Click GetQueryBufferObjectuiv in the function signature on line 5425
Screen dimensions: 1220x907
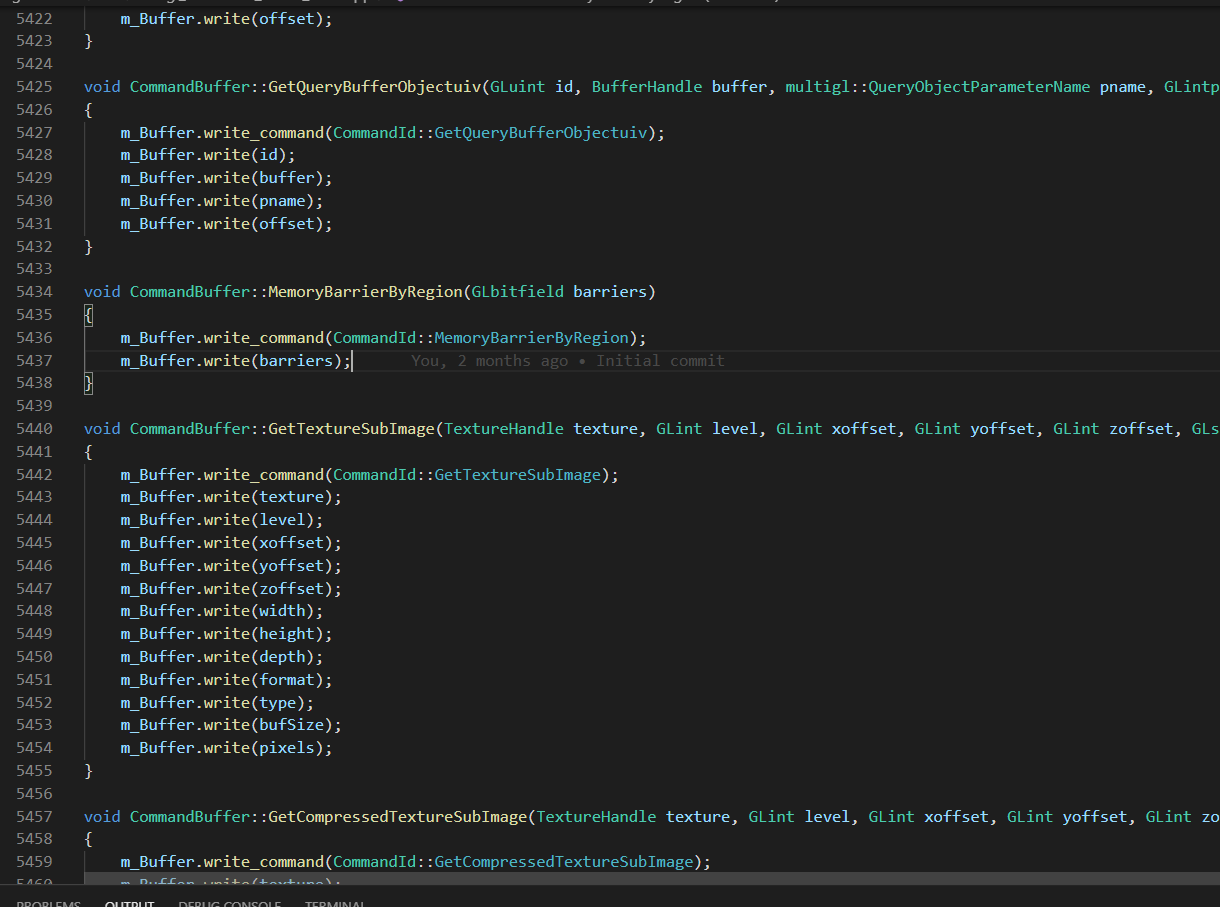(374, 87)
